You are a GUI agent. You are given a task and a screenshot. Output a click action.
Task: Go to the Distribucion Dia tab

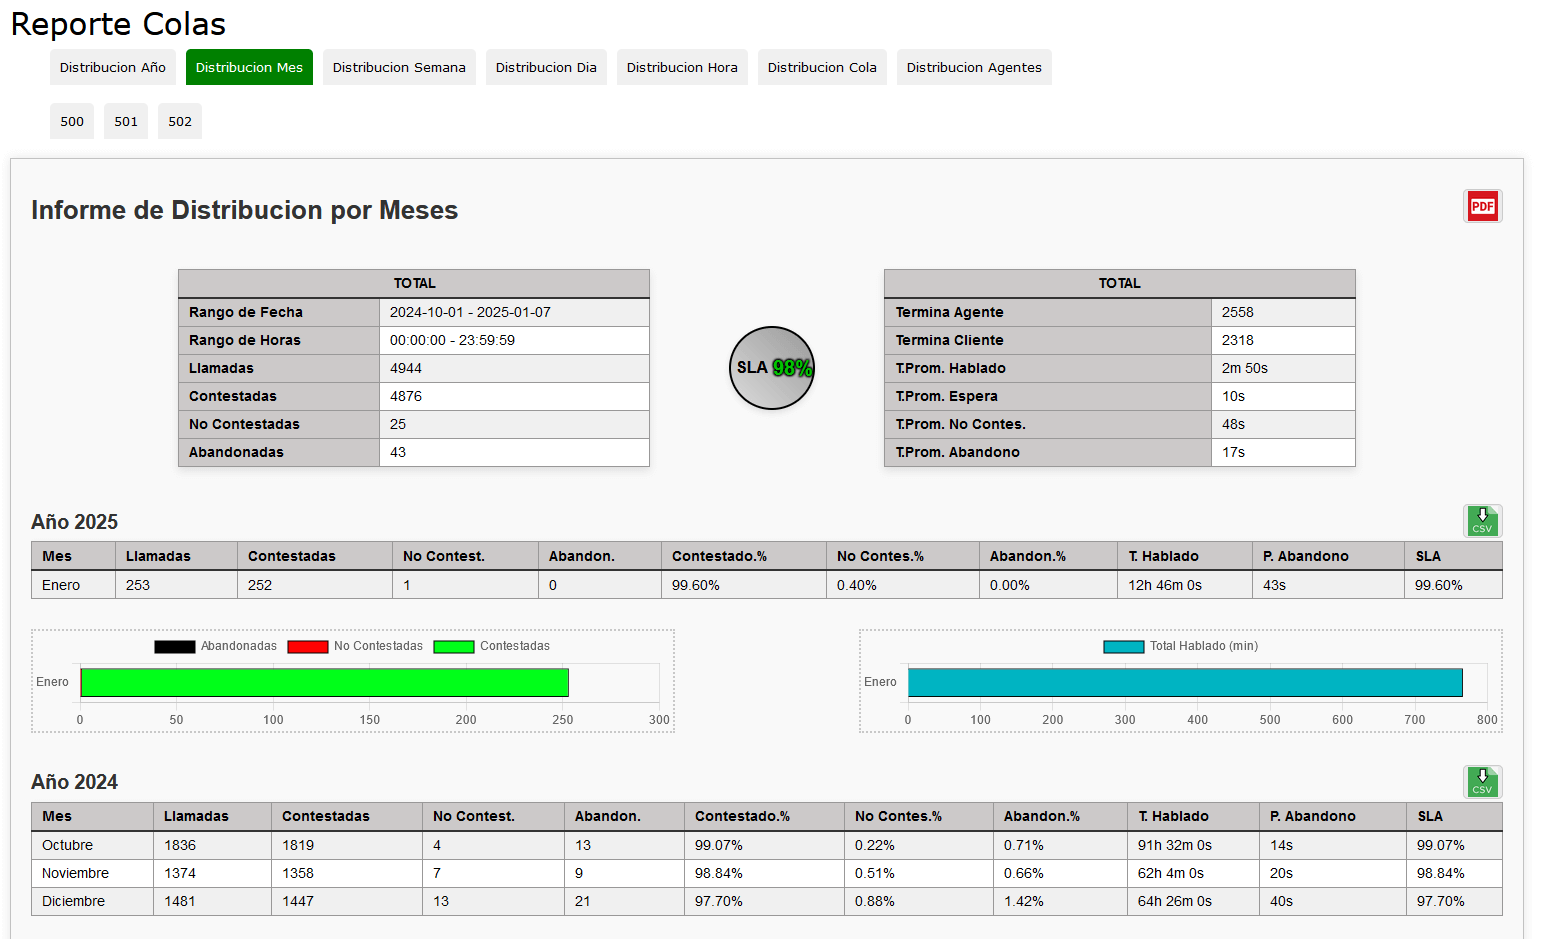[546, 67]
